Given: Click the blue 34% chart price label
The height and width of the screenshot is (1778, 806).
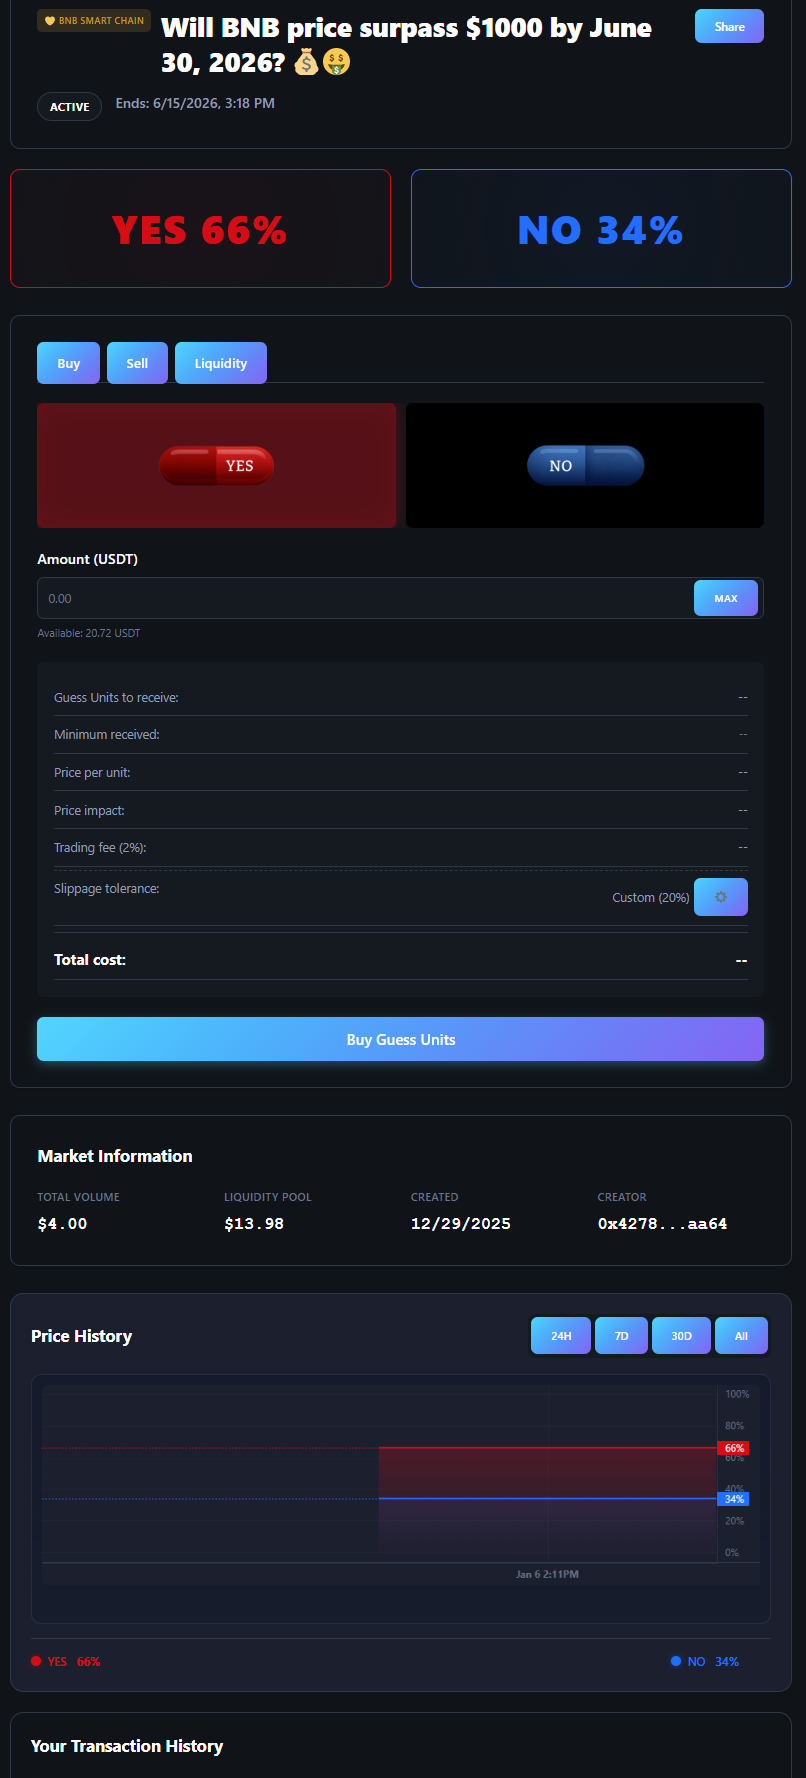Looking at the screenshot, I should tap(734, 1499).
